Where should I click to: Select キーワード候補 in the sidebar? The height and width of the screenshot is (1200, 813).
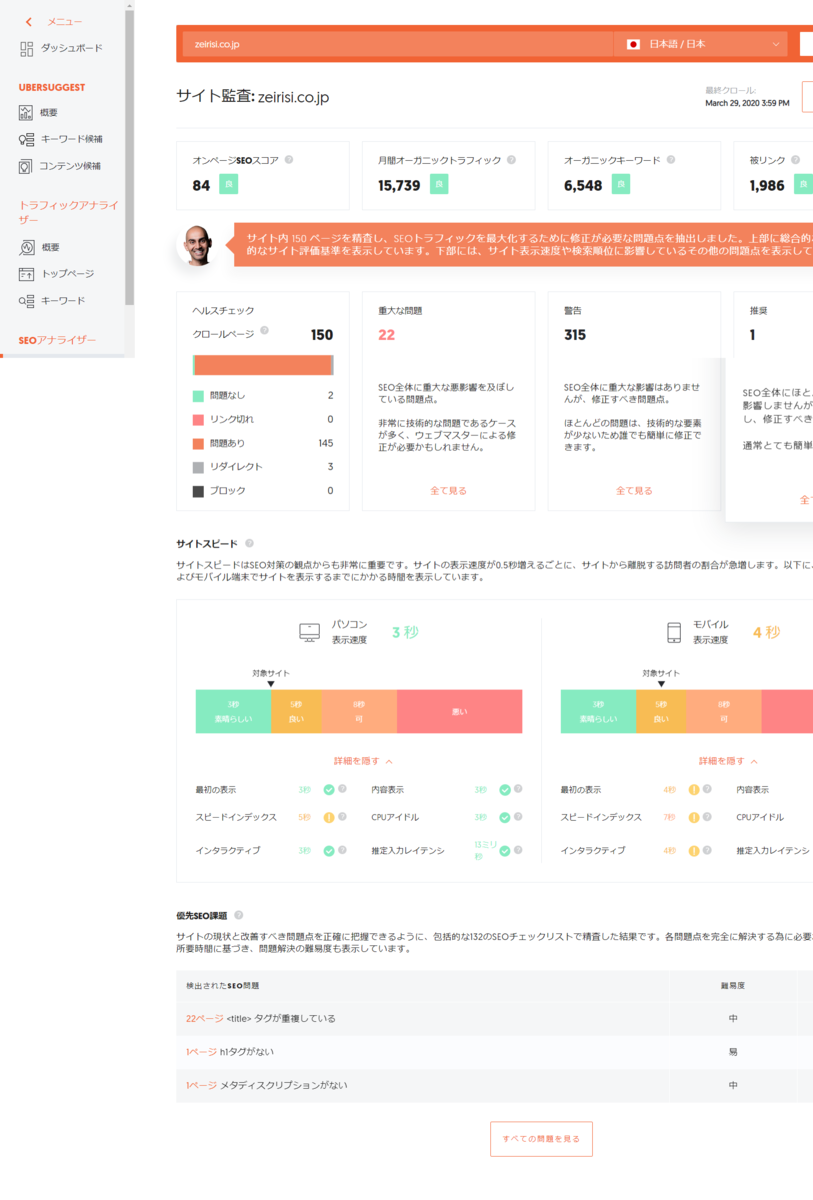[x=71, y=139]
